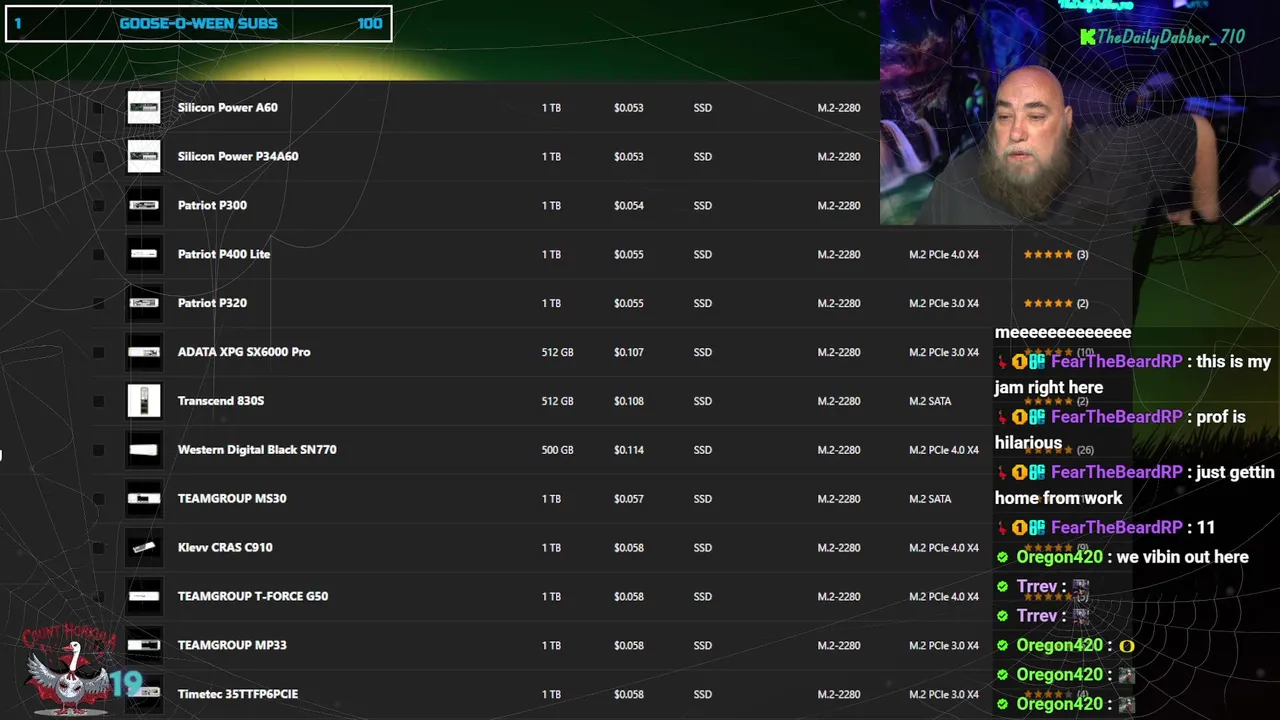1280x720 pixels.
Task: Tick the checkbox for Silicon Power A60
Action: click(x=98, y=108)
